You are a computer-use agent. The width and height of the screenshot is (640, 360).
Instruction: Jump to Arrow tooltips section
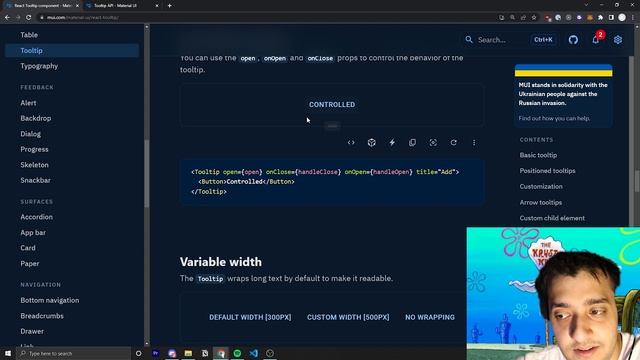[x=540, y=202]
